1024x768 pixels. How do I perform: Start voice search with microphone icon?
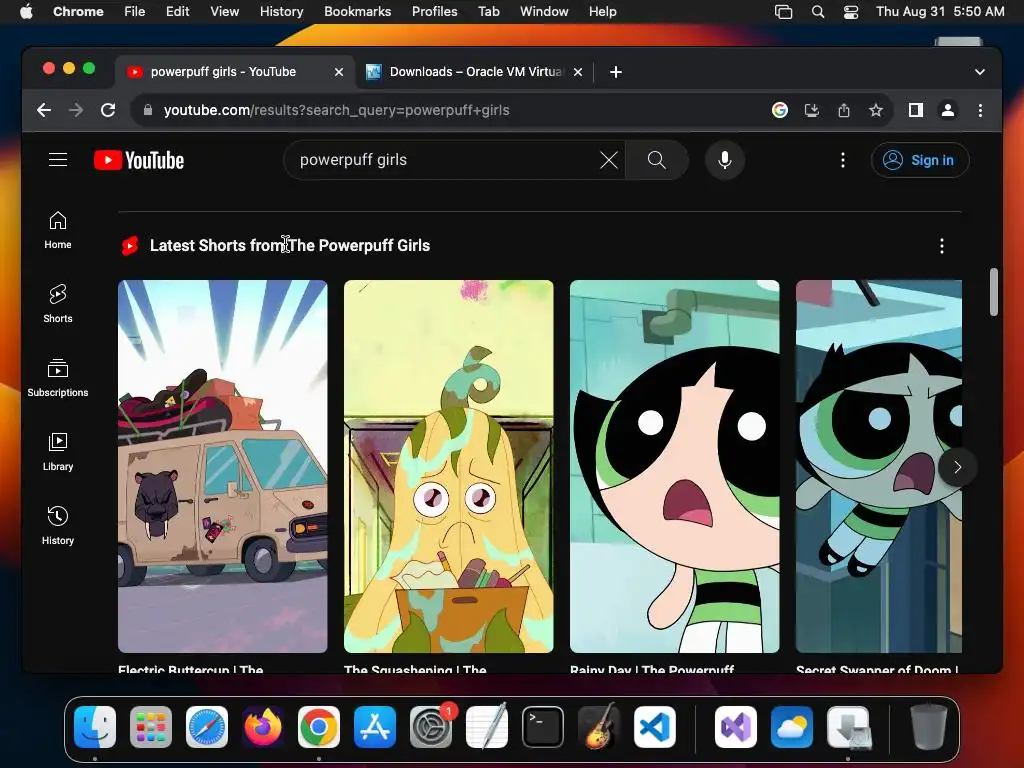pyautogui.click(x=725, y=160)
